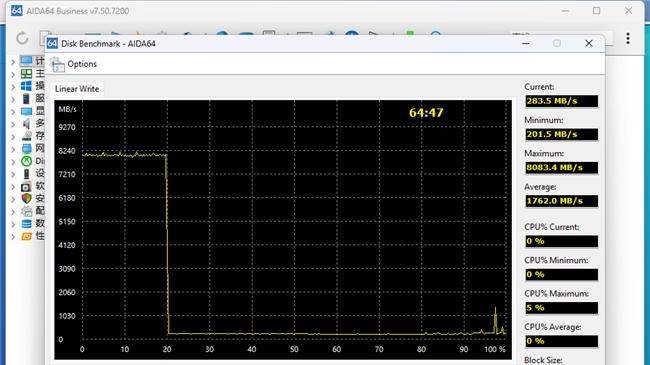The height and width of the screenshot is (365, 650).
Task: Click the Display (显) monitor tree icon
Action: 27,111
